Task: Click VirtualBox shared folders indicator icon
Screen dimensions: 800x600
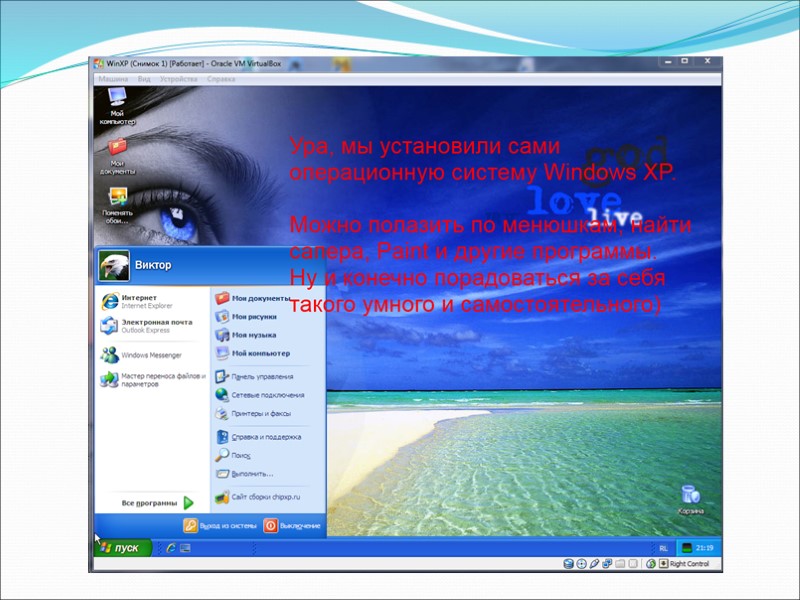Action: [619, 564]
